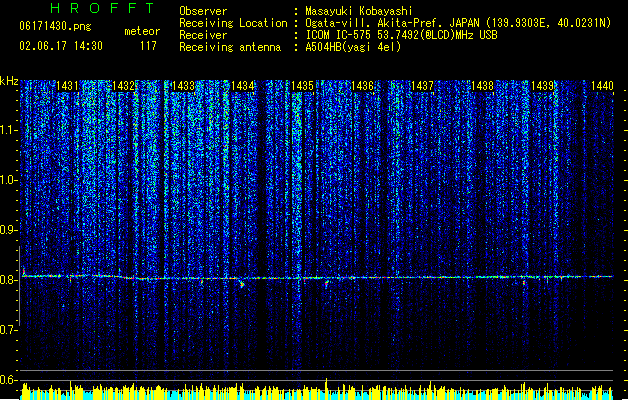Image resolution: width=629 pixels, height=400 pixels.
Task: Click the Observer name Masayuki Kobayashi
Action: tap(359, 11)
